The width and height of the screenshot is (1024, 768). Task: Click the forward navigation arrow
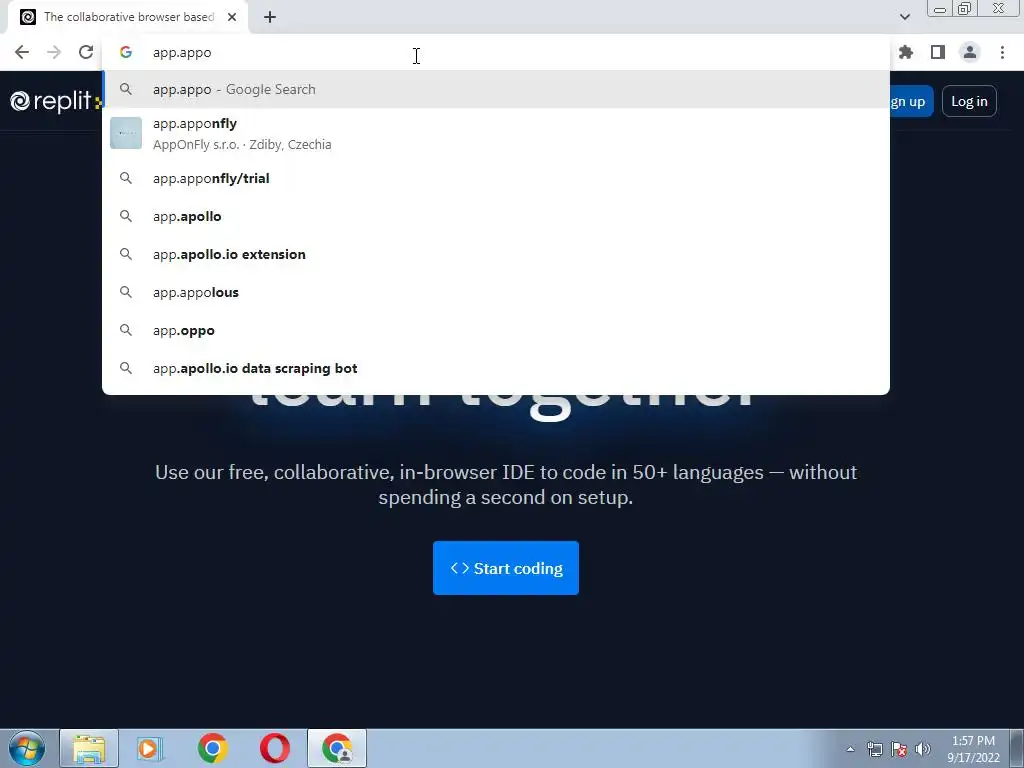(x=54, y=52)
